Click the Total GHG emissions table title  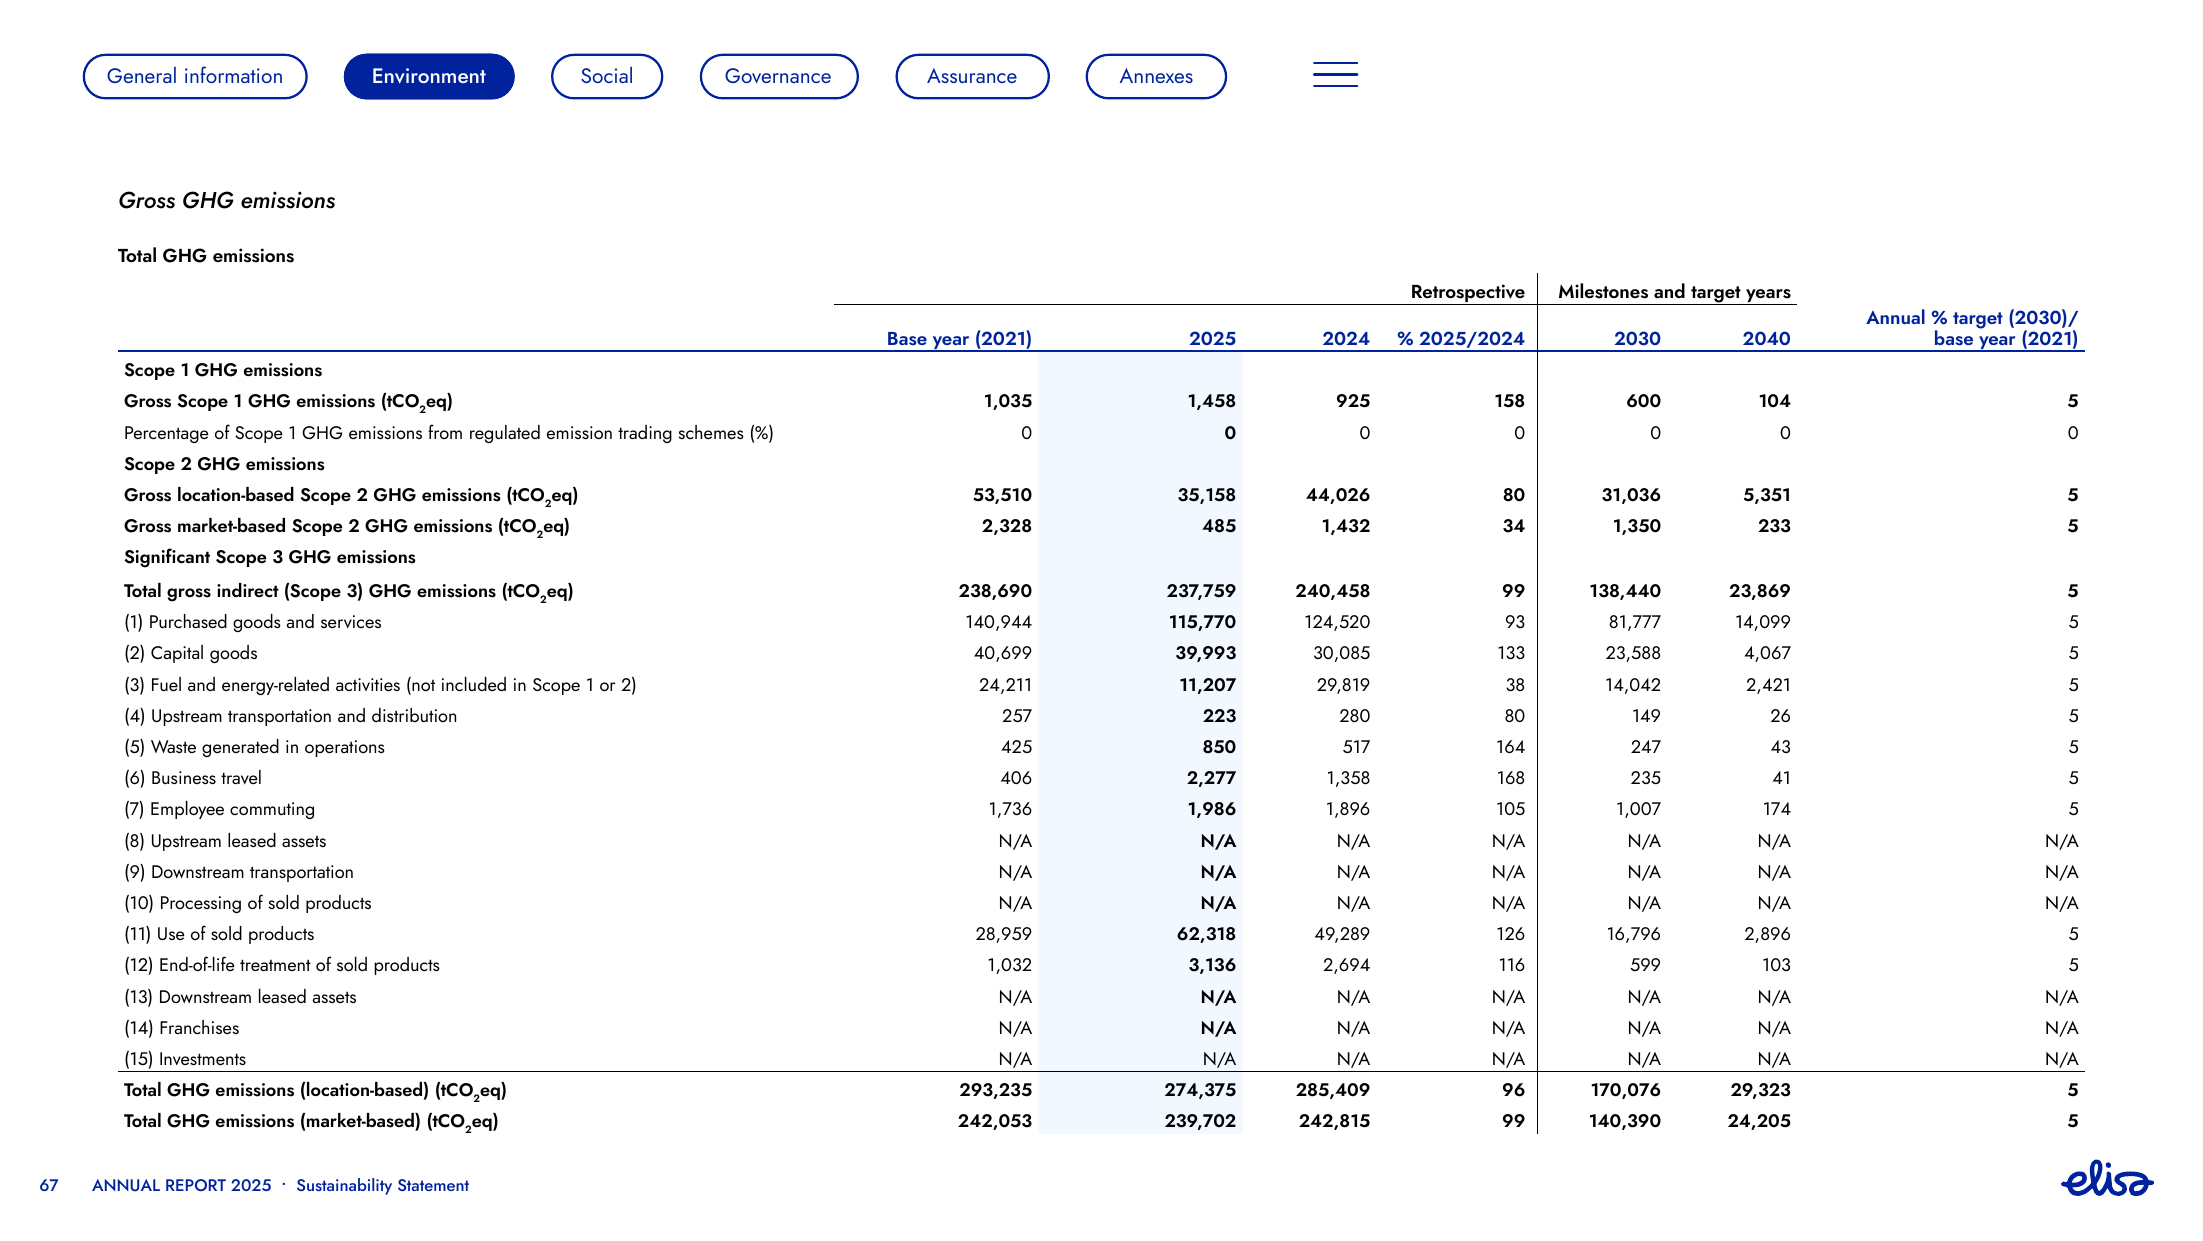pyautogui.click(x=206, y=256)
